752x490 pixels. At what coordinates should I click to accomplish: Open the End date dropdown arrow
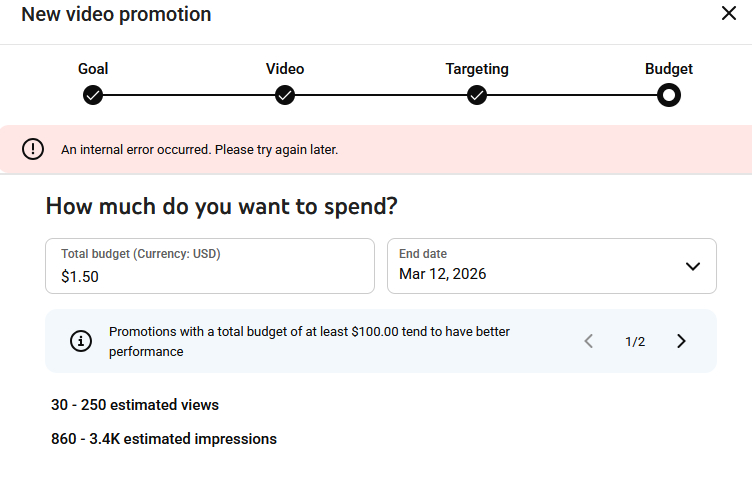(x=692, y=266)
